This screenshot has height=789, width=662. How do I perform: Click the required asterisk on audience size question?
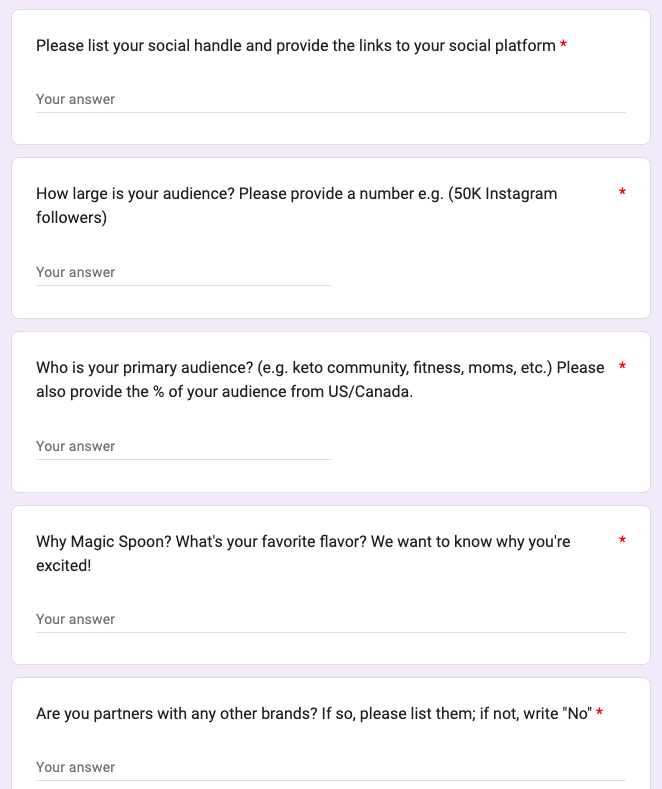click(x=622, y=193)
